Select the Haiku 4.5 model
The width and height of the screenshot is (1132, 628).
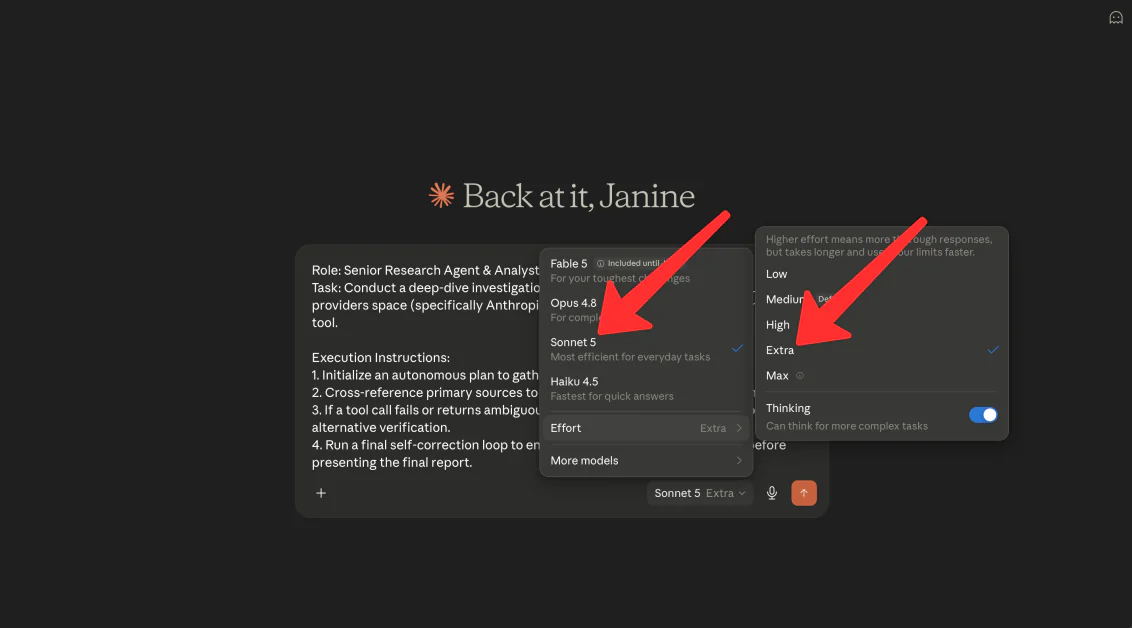tap(646, 388)
